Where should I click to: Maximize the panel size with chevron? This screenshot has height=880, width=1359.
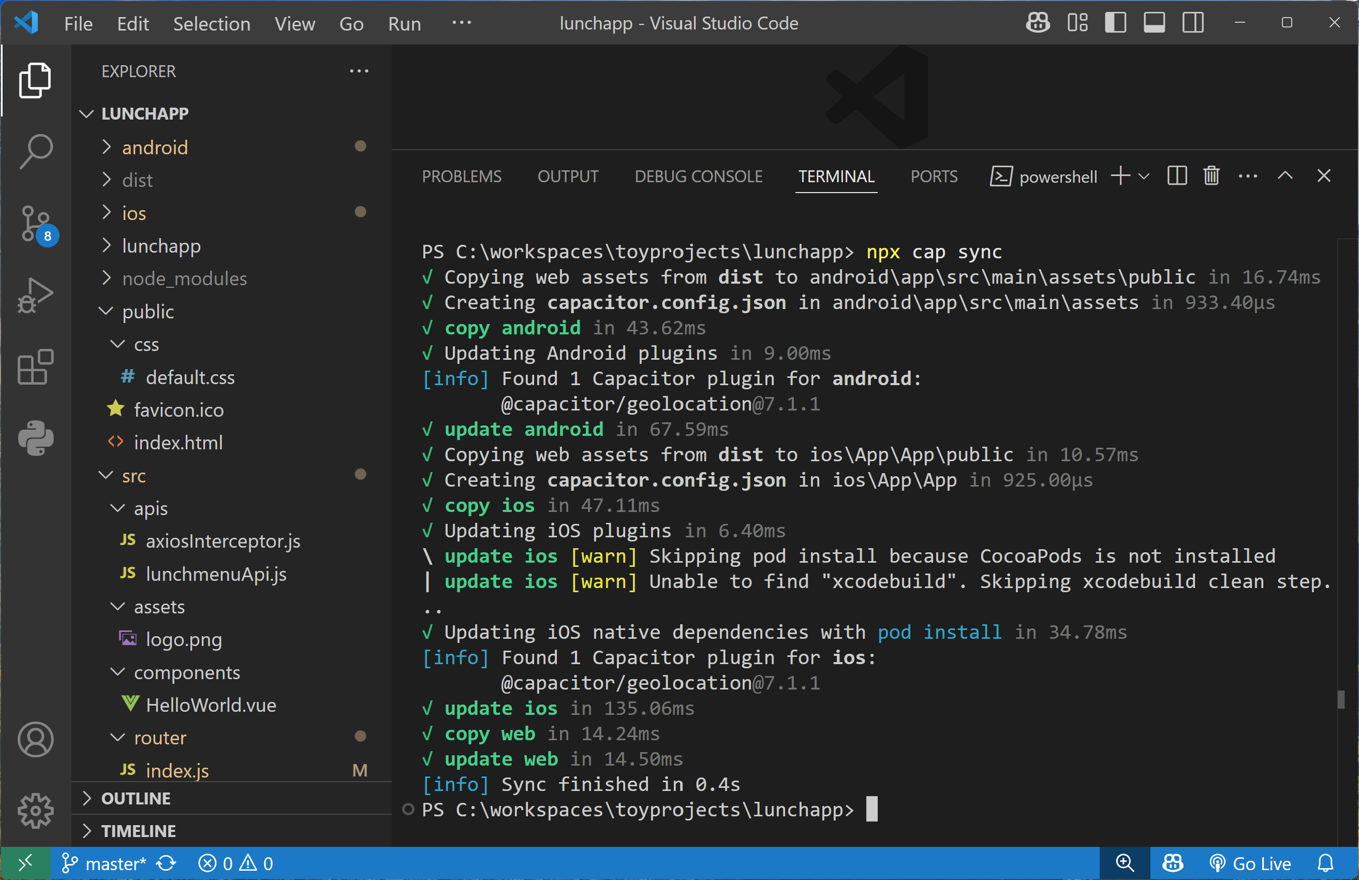(x=1285, y=176)
